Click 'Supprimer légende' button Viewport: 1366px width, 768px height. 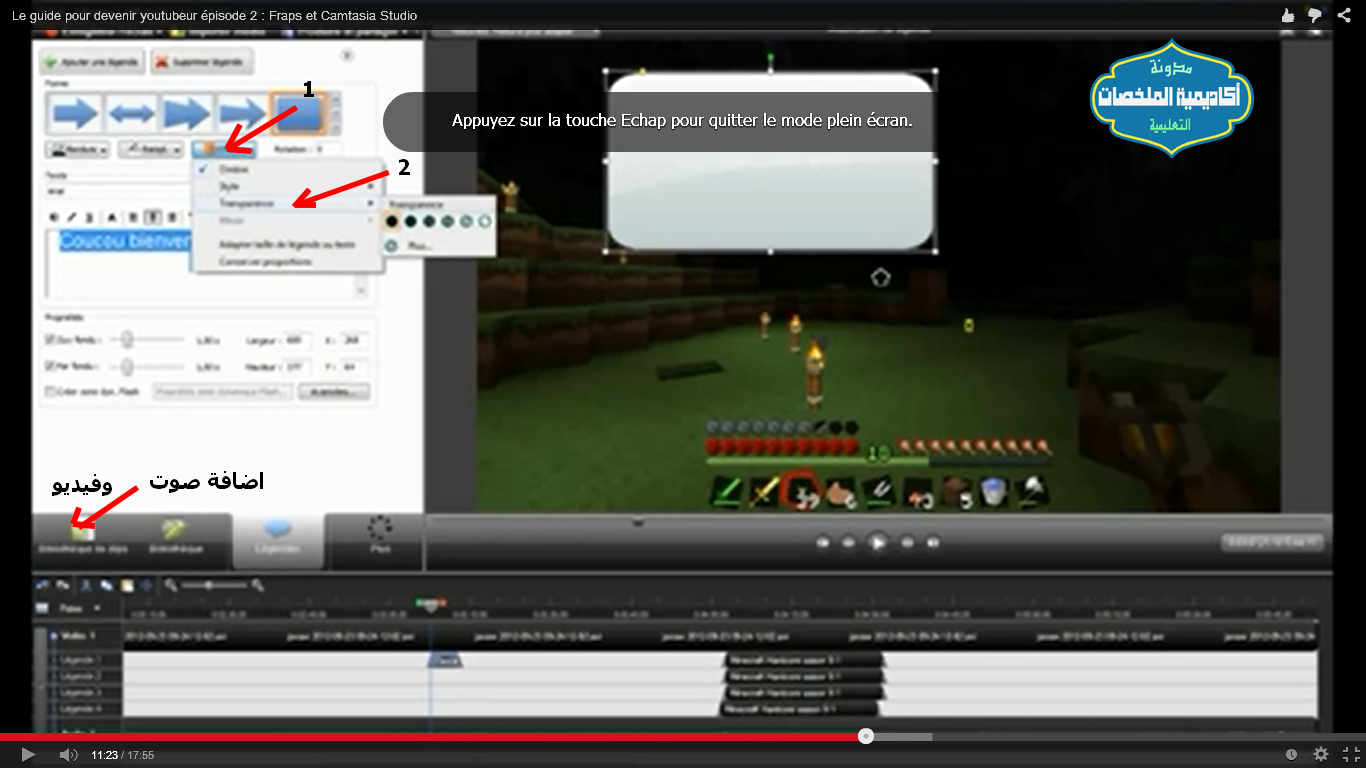[x=201, y=62]
